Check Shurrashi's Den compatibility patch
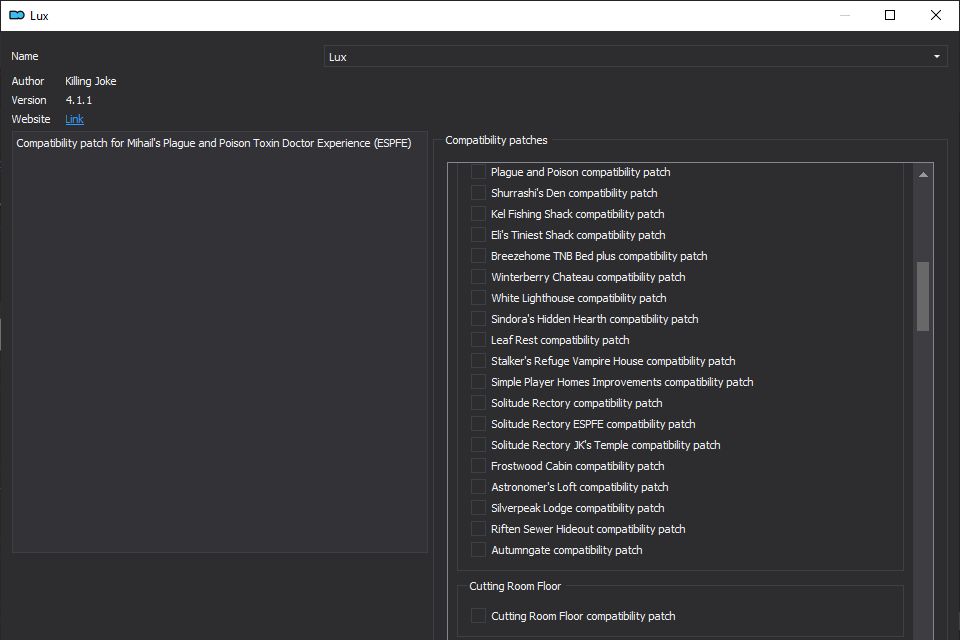The width and height of the screenshot is (960, 640). click(x=478, y=193)
